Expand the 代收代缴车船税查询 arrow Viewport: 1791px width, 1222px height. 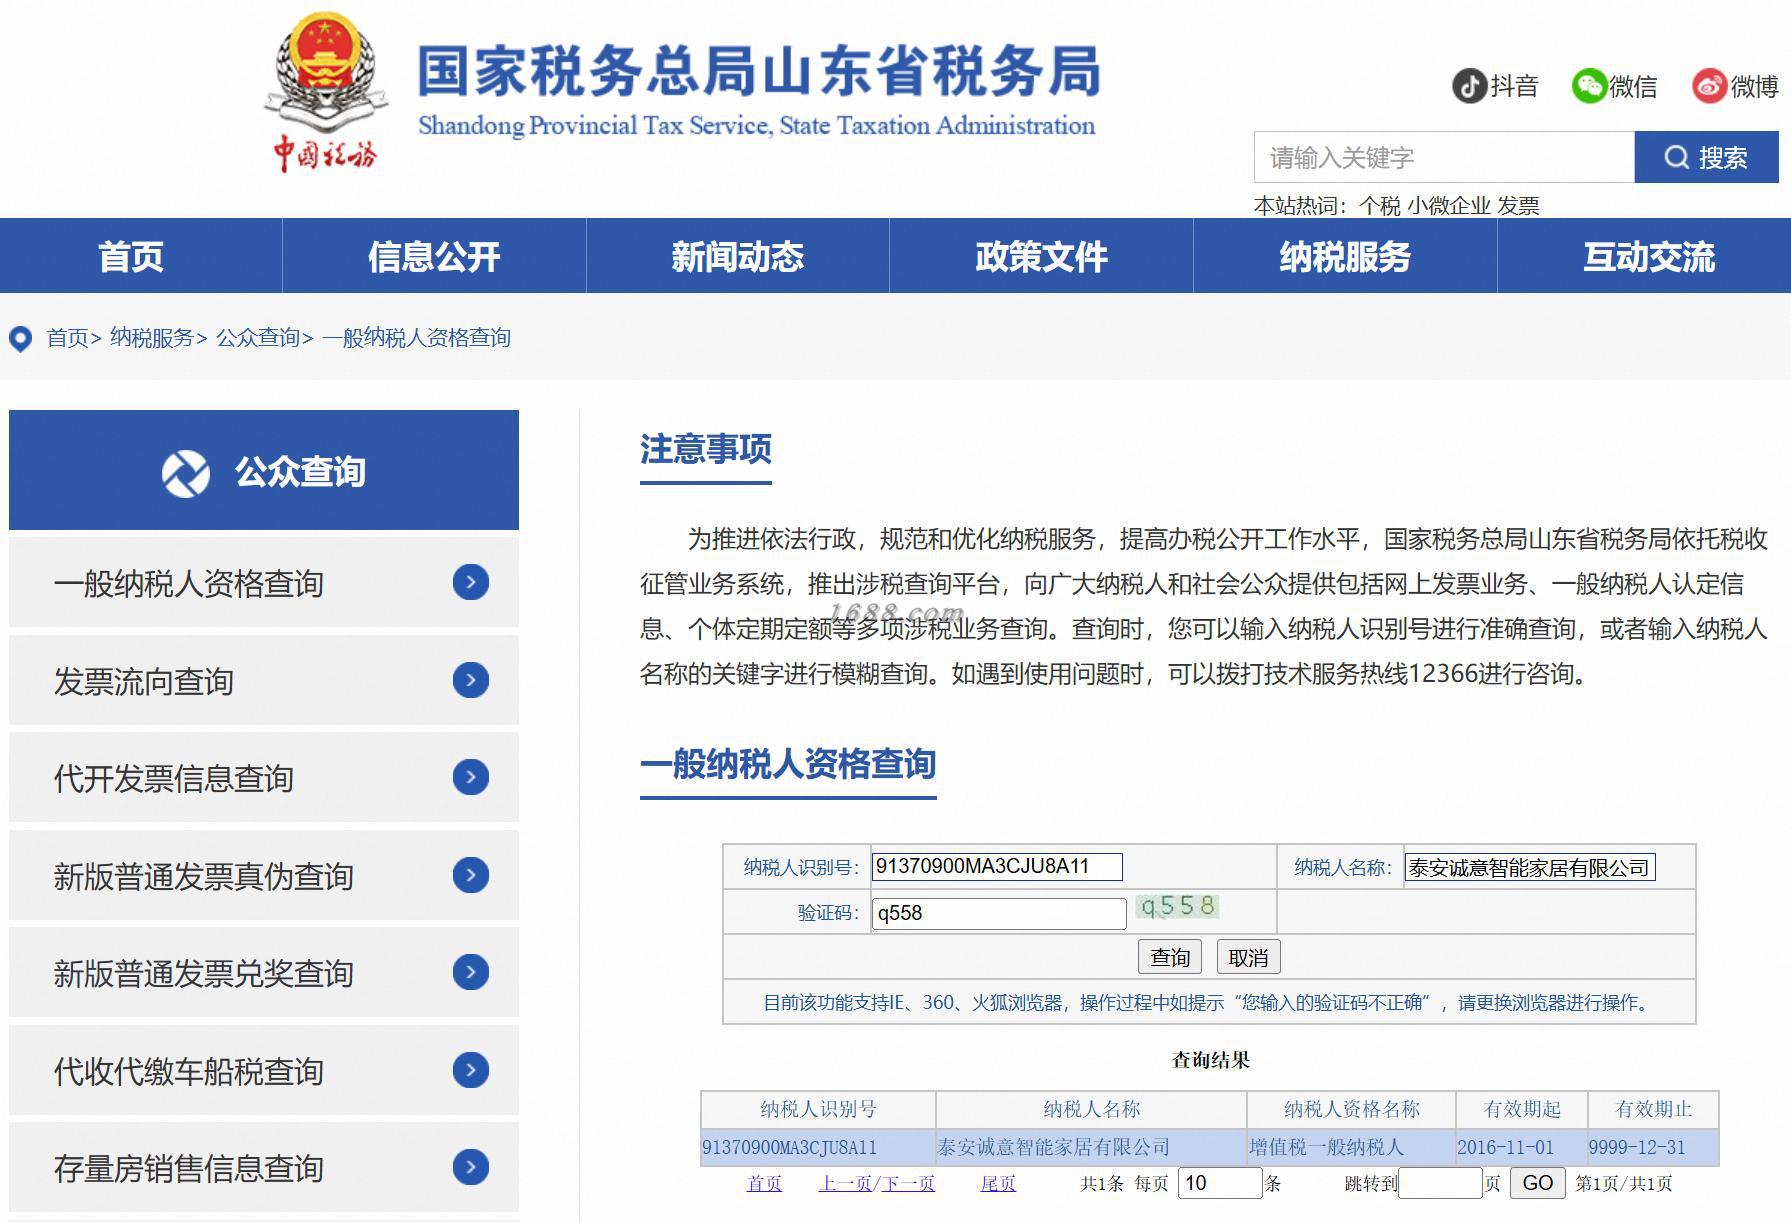471,1070
